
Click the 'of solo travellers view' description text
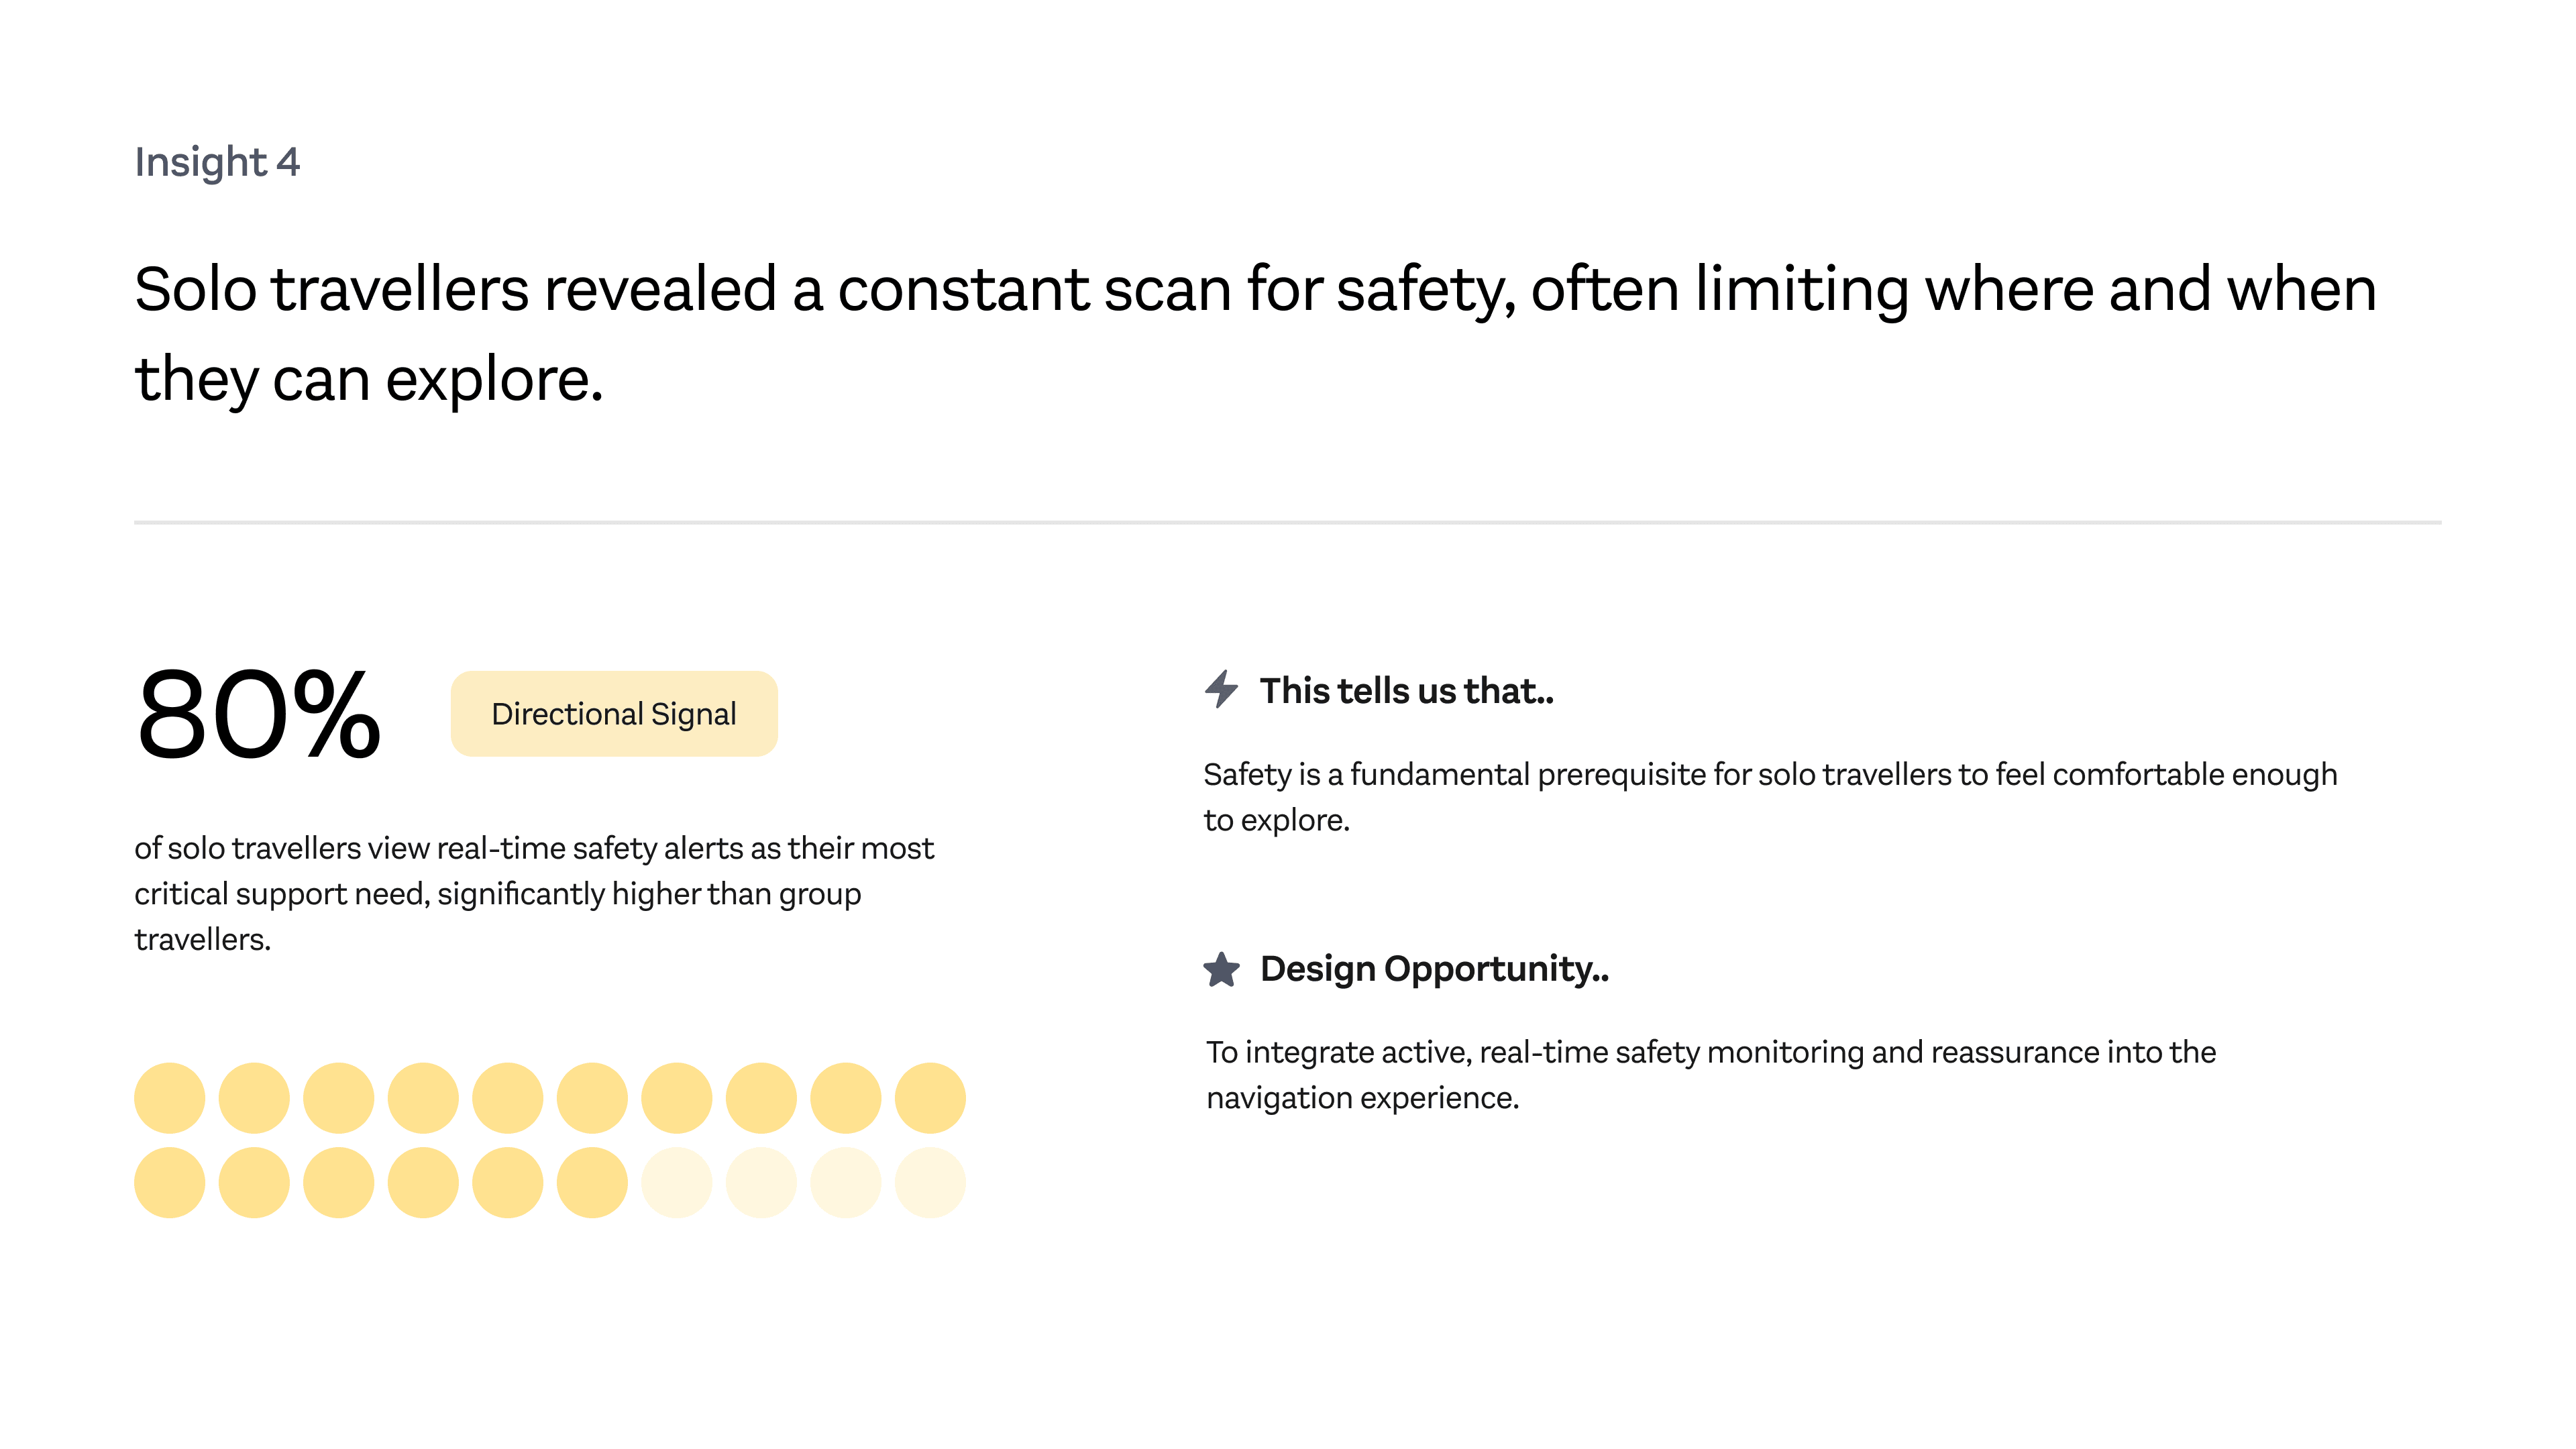[x=534, y=894]
